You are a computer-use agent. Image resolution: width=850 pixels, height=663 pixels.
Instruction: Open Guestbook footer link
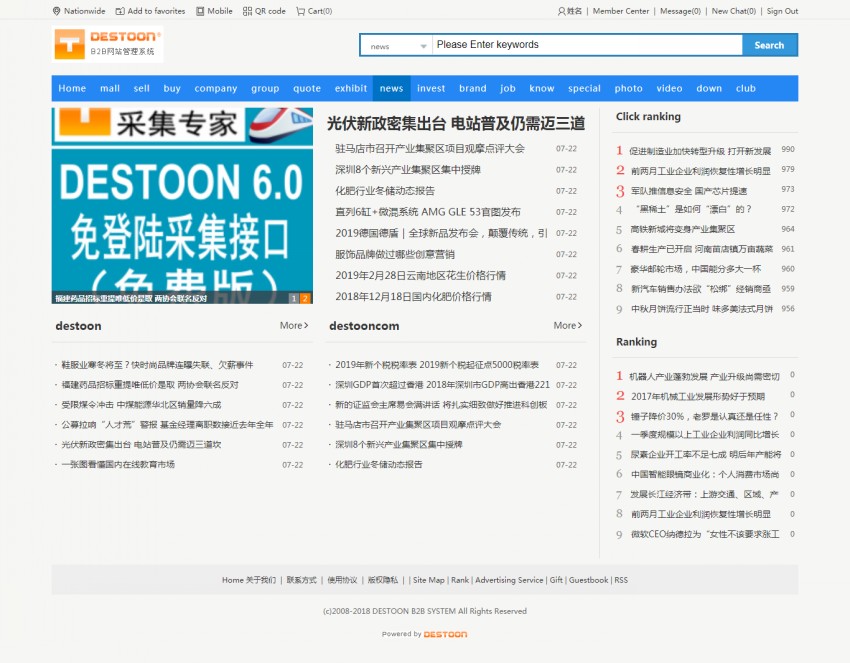coord(588,580)
